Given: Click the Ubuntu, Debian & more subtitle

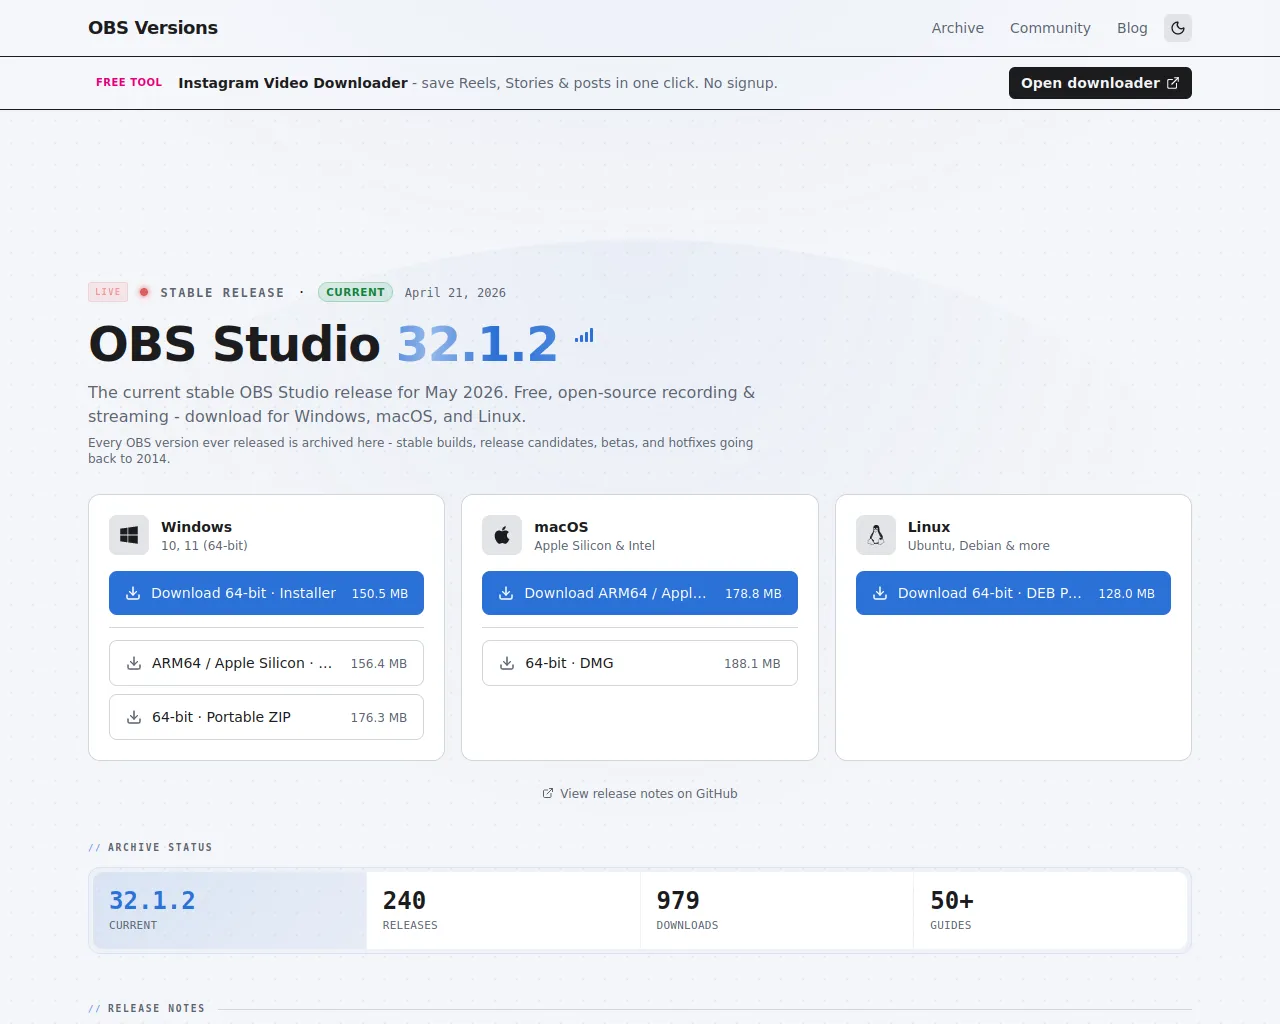Looking at the screenshot, I should (979, 546).
